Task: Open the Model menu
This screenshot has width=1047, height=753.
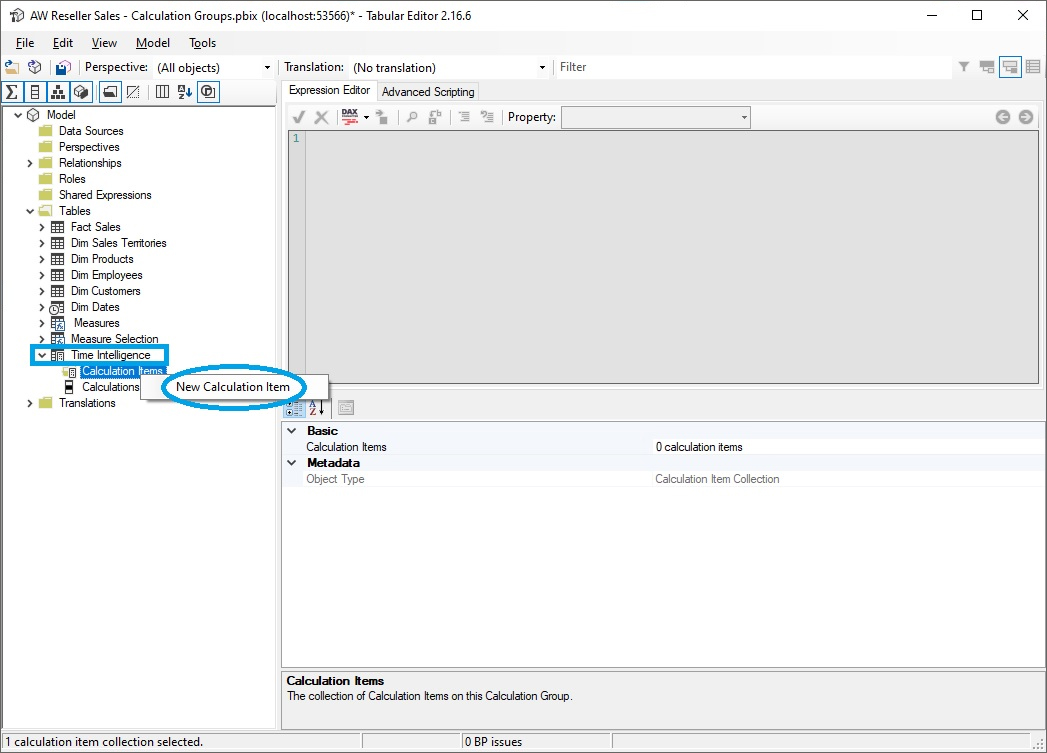Action: (x=152, y=43)
